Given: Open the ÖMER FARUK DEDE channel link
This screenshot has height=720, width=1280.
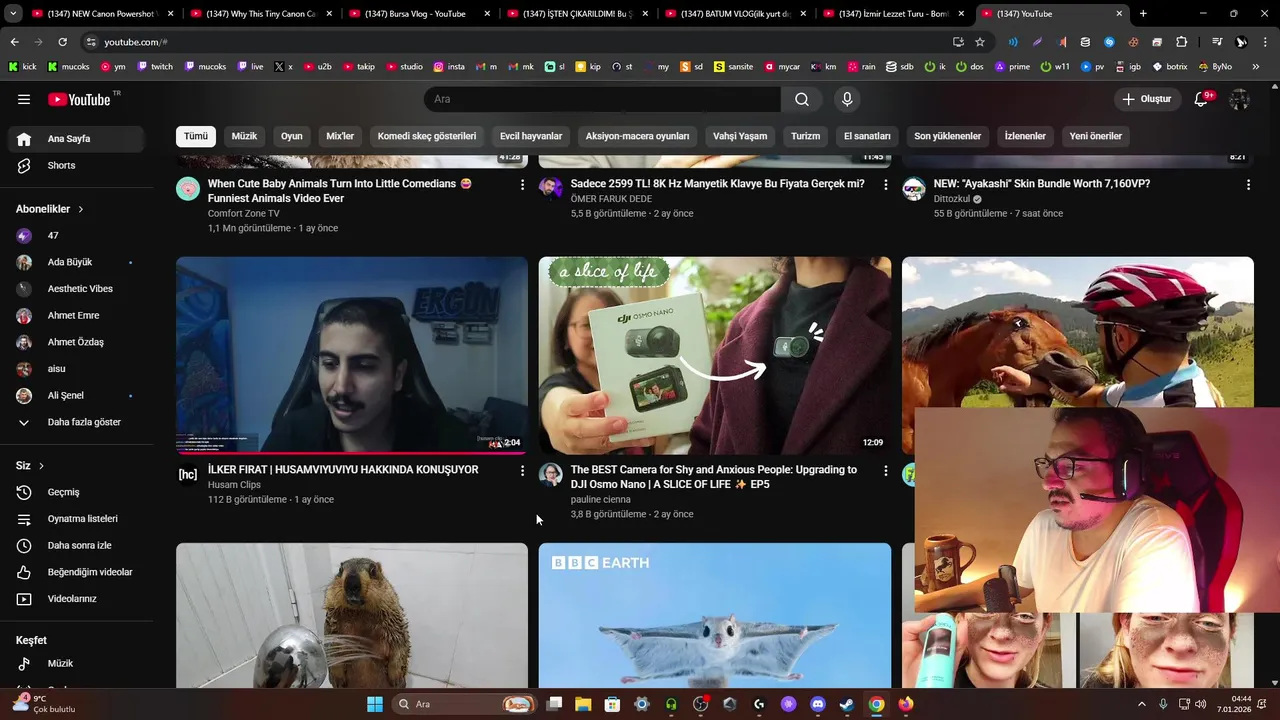Looking at the screenshot, I should click(611, 199).
